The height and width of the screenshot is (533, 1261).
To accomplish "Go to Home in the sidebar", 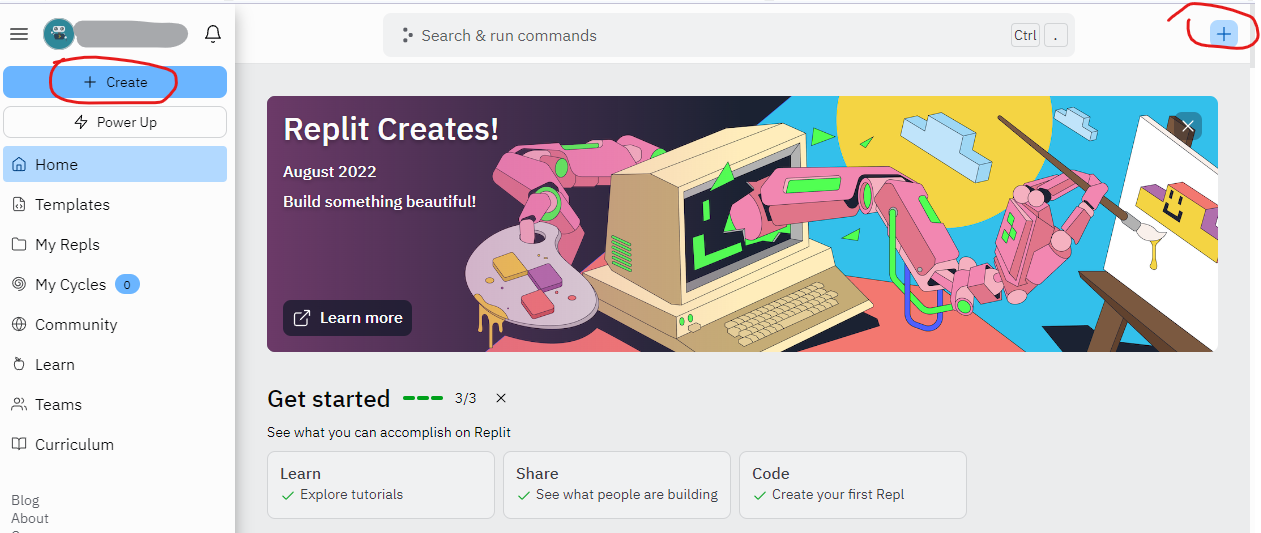I will coord(115,164).
